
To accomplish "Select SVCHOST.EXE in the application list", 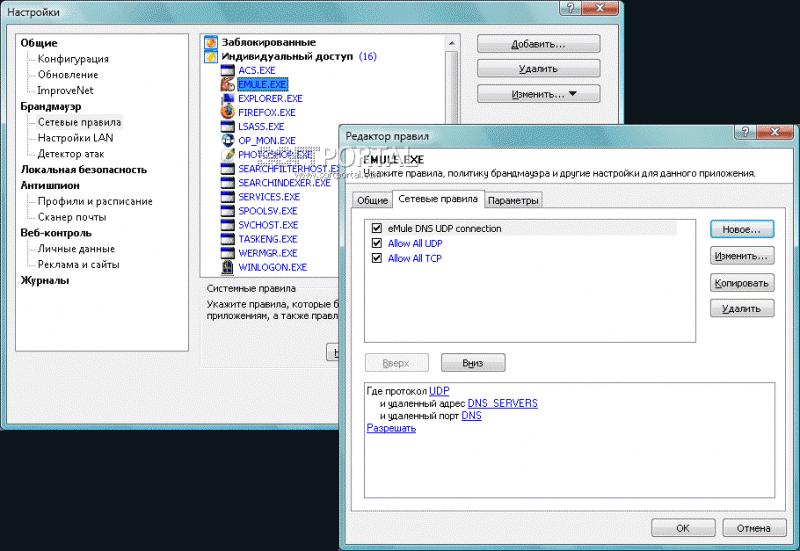I will pyautogui.click(x=268, y=225).
